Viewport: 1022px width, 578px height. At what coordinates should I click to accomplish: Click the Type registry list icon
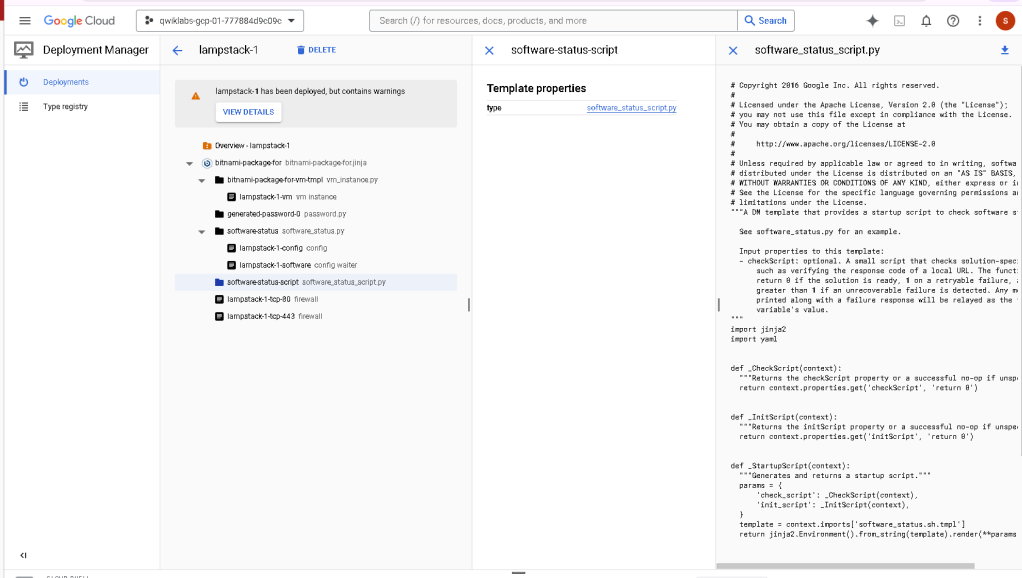coord(23,106)
